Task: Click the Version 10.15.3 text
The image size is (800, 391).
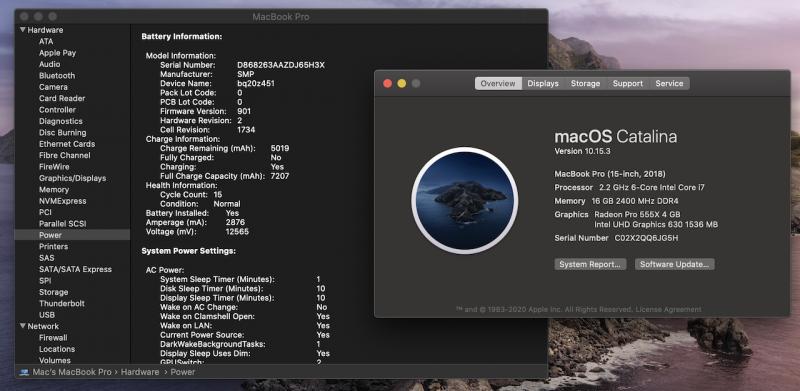Action: click(583, 151)
